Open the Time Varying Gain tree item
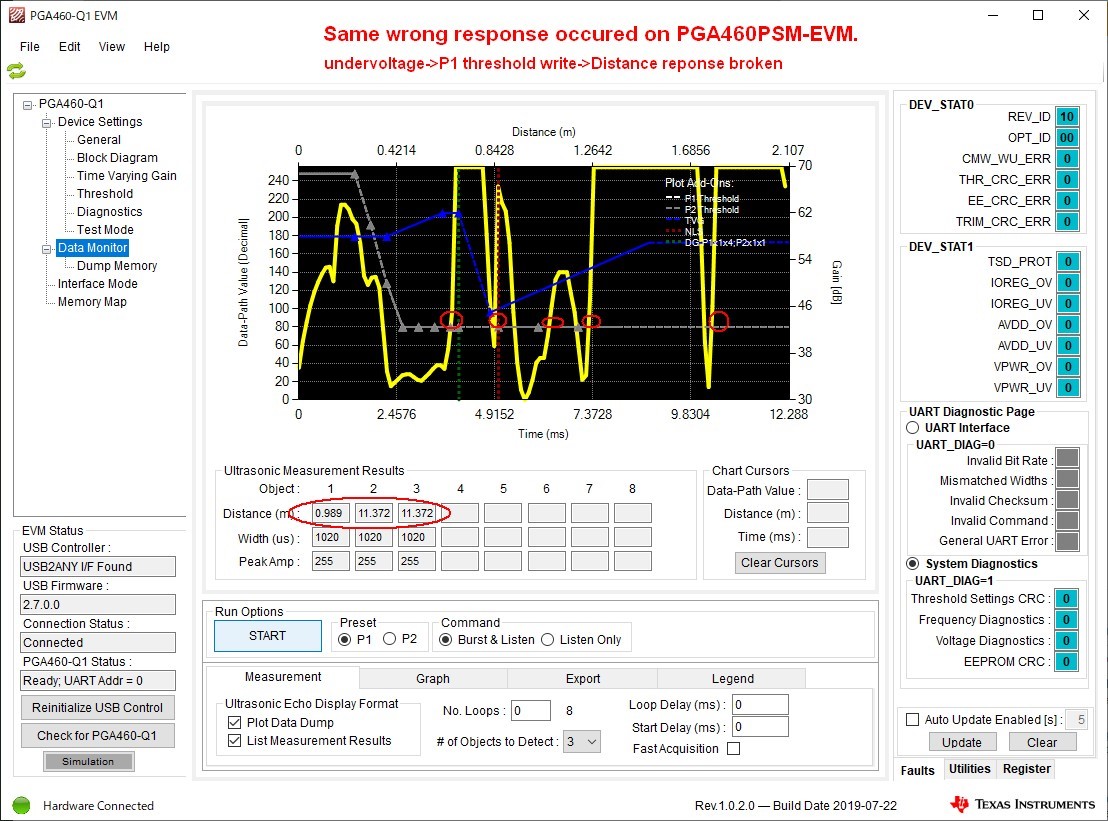Viewport: 1108px width, 821px height. (x=126, y=176)
